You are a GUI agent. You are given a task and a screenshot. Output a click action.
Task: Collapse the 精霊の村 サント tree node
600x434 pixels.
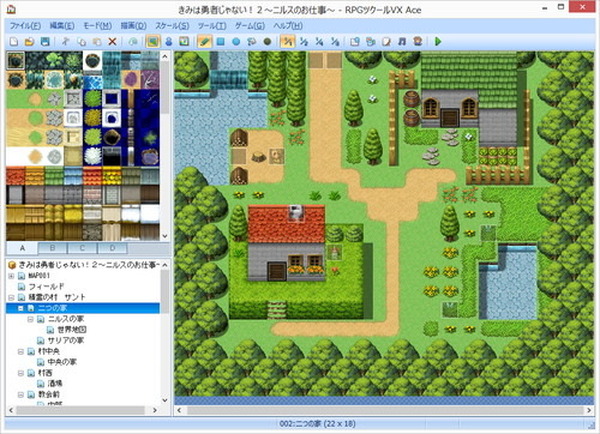coord(11,297)
